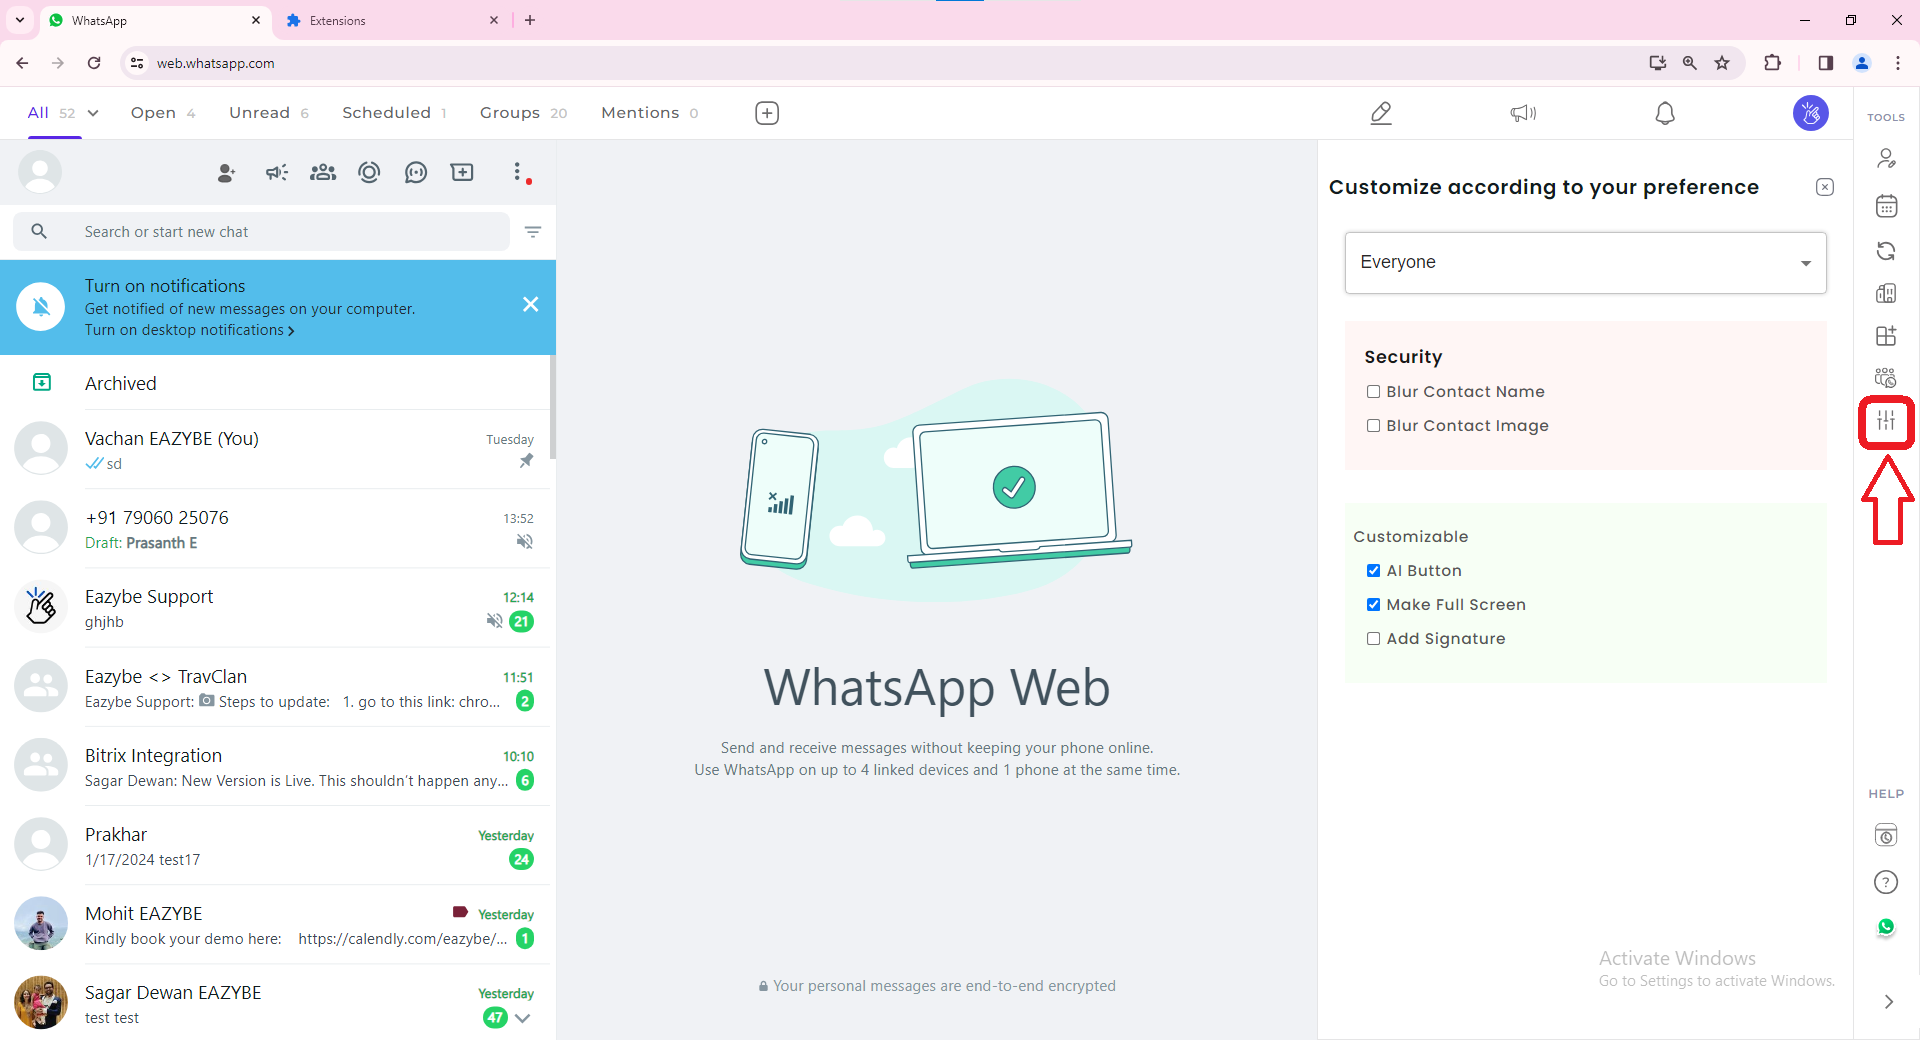Open the team clock tool in sidebar
The image size is (1920, 1040).
pos(1886,378)
